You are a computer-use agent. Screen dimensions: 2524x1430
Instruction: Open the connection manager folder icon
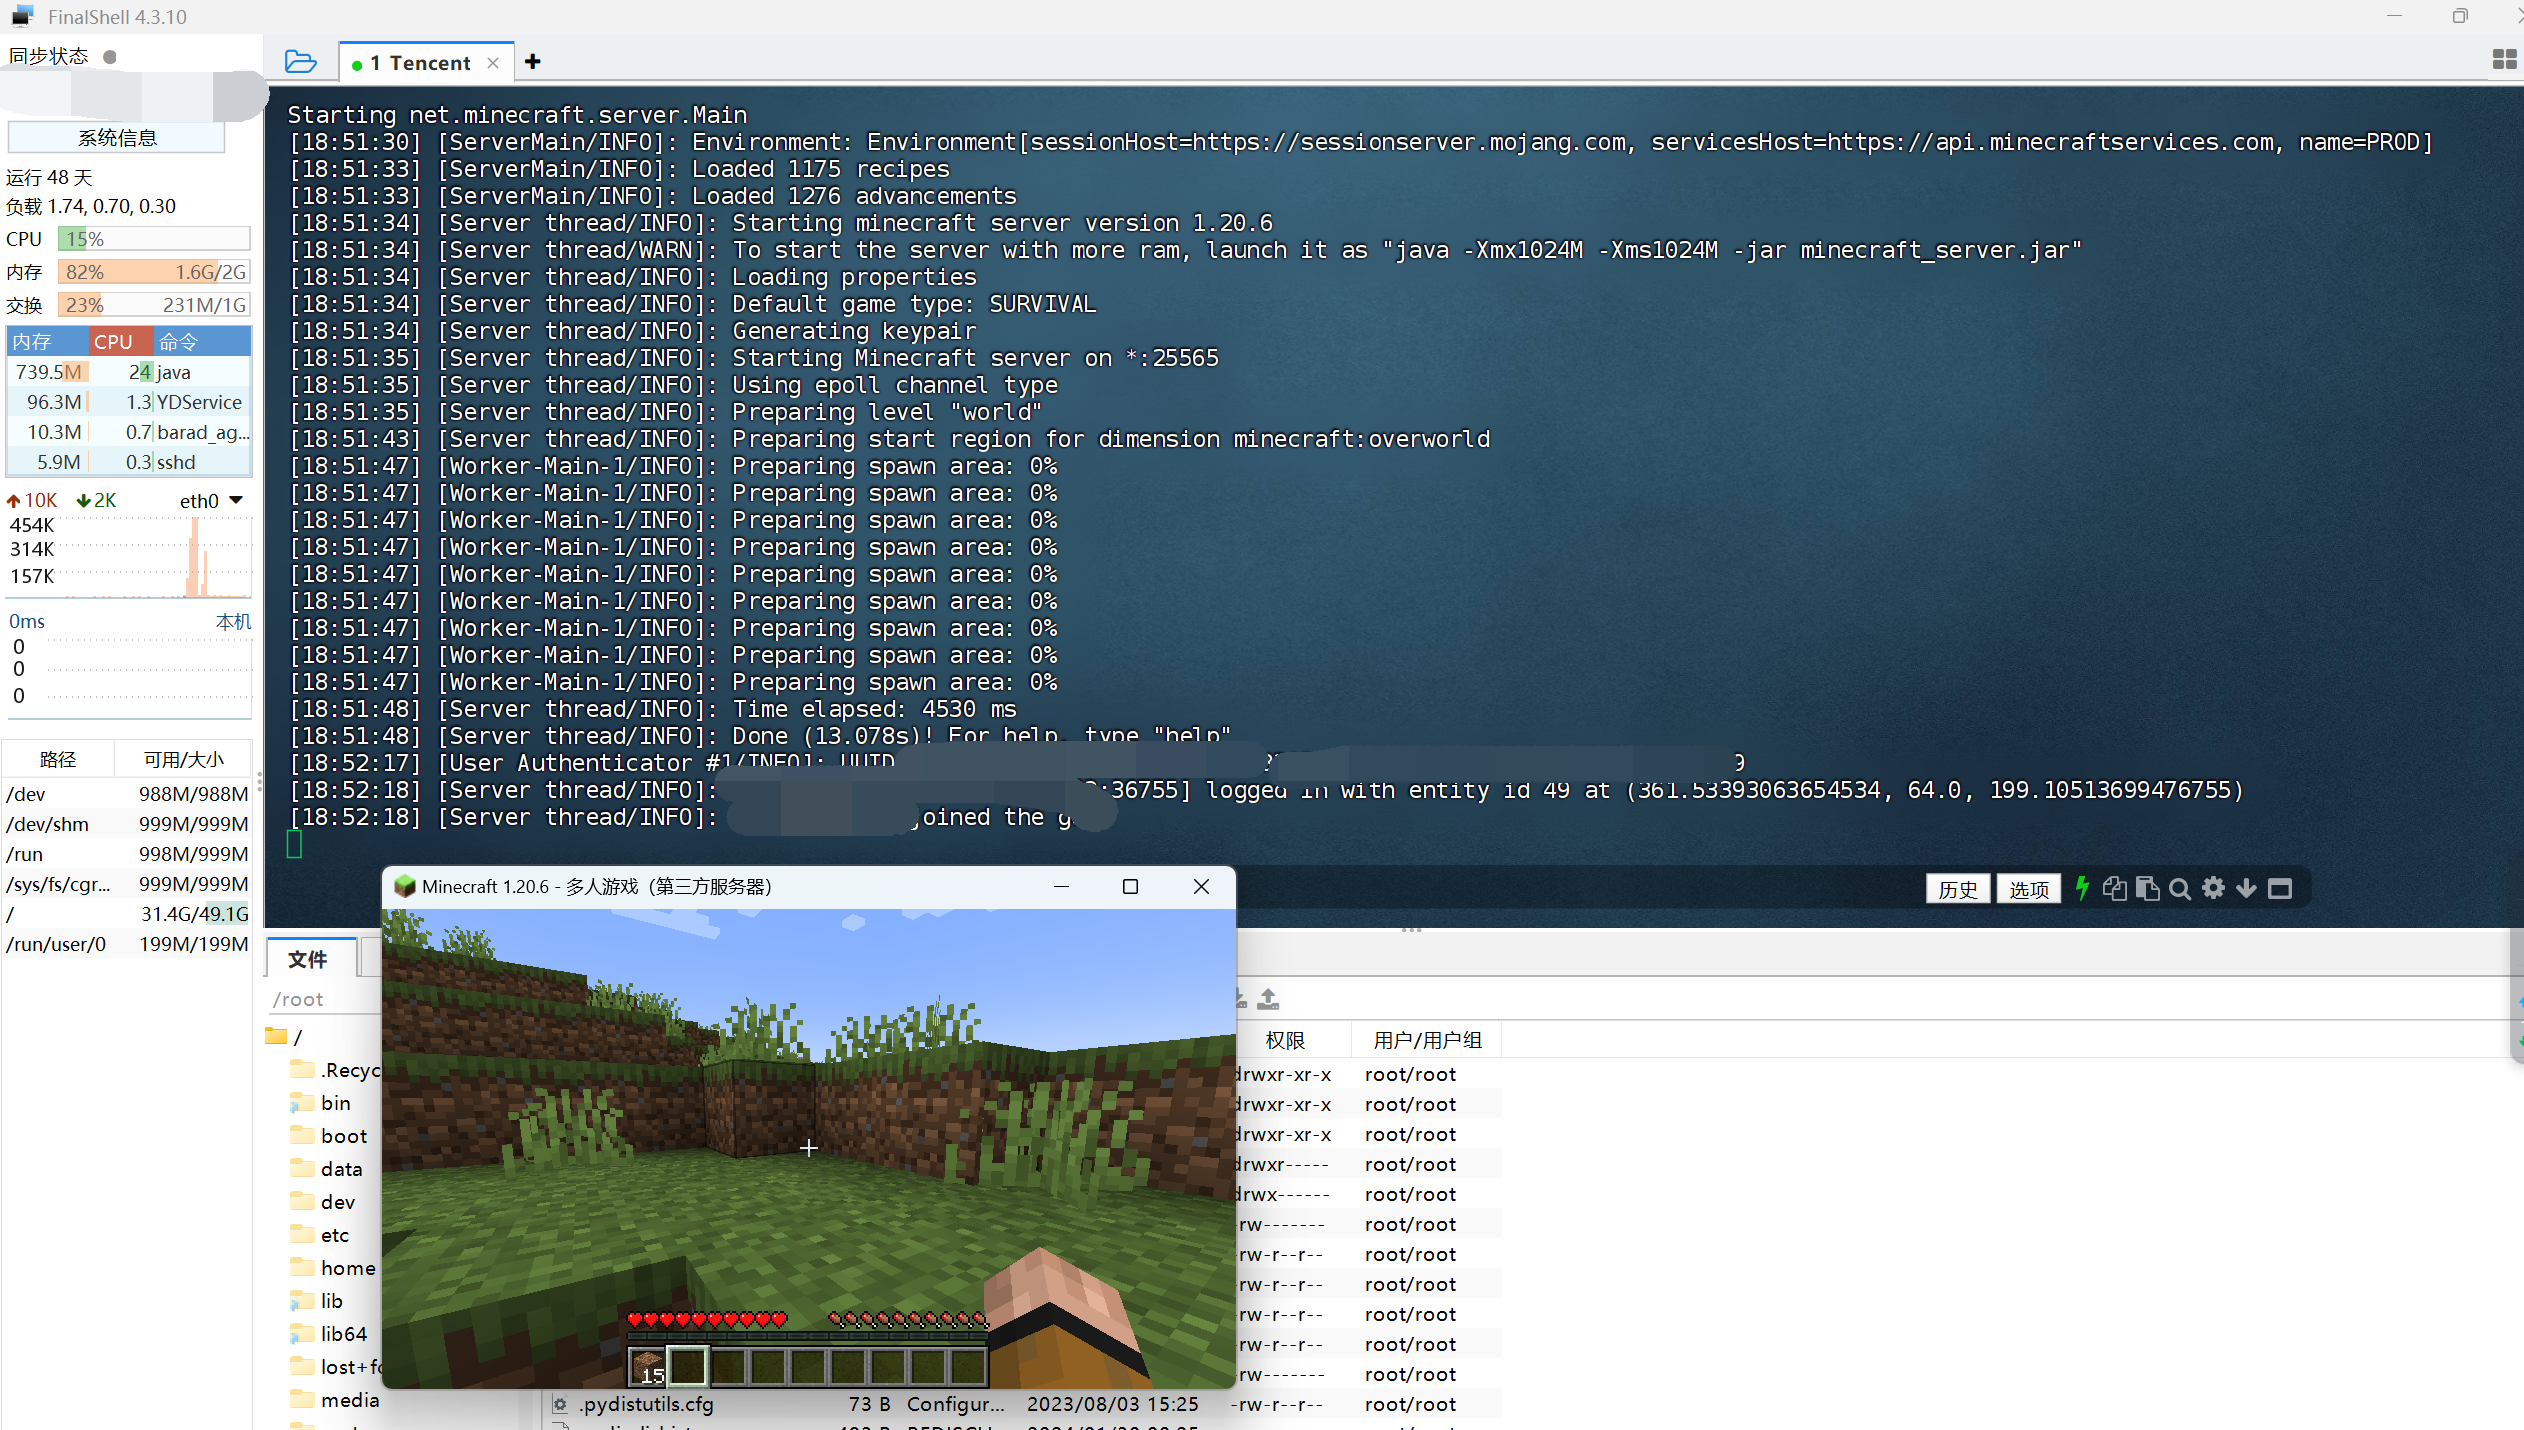(x=300, y=62)
